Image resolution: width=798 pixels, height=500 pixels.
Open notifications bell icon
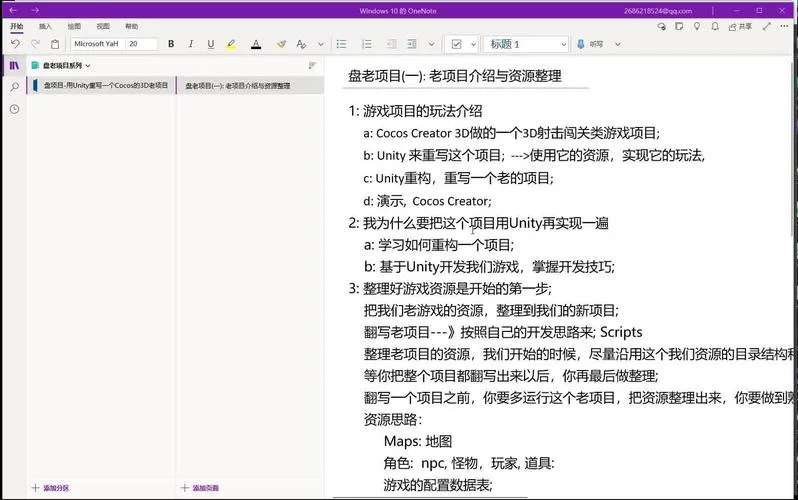(x=715, y=26)
